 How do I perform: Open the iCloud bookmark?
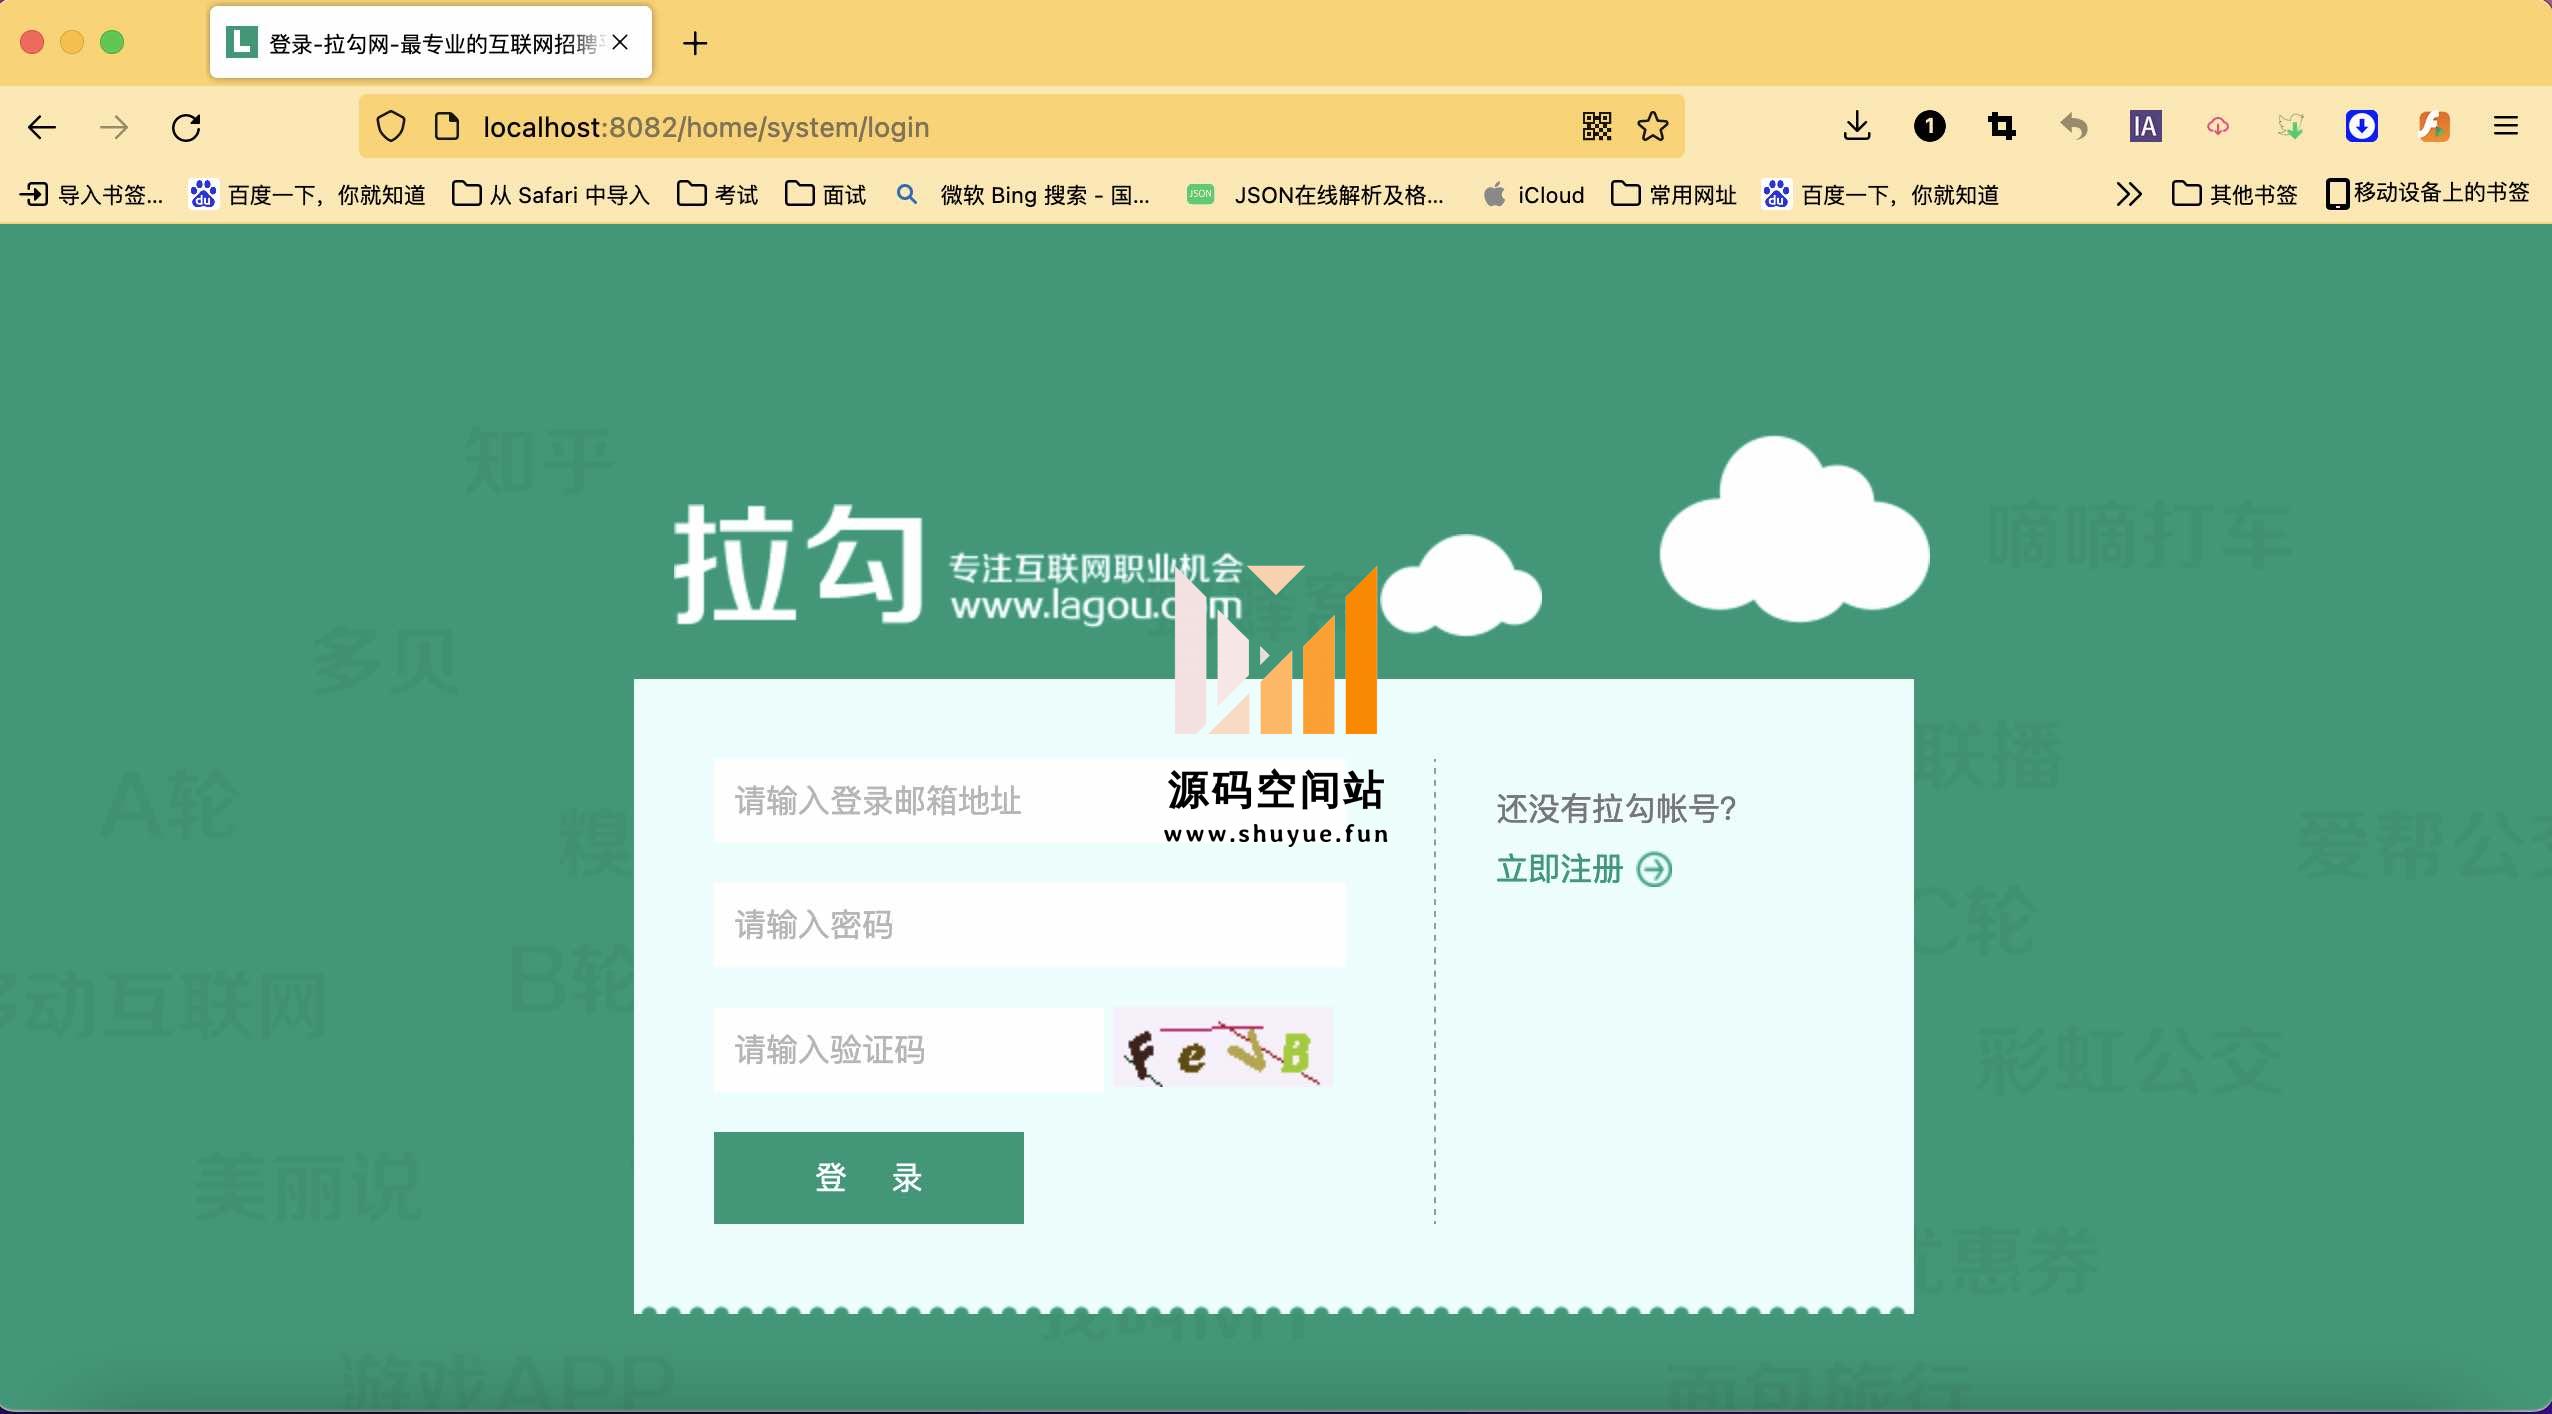tap(1534, 194)
